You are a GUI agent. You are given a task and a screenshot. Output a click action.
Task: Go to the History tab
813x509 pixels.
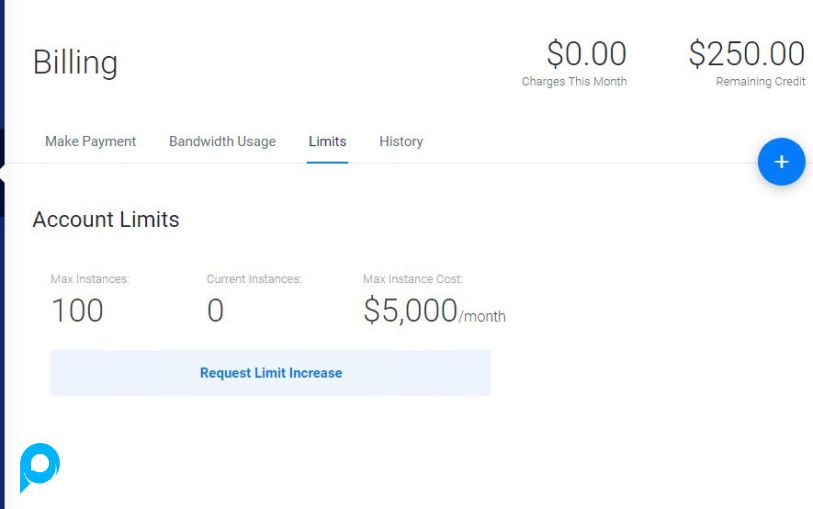[x=401, y=142]
